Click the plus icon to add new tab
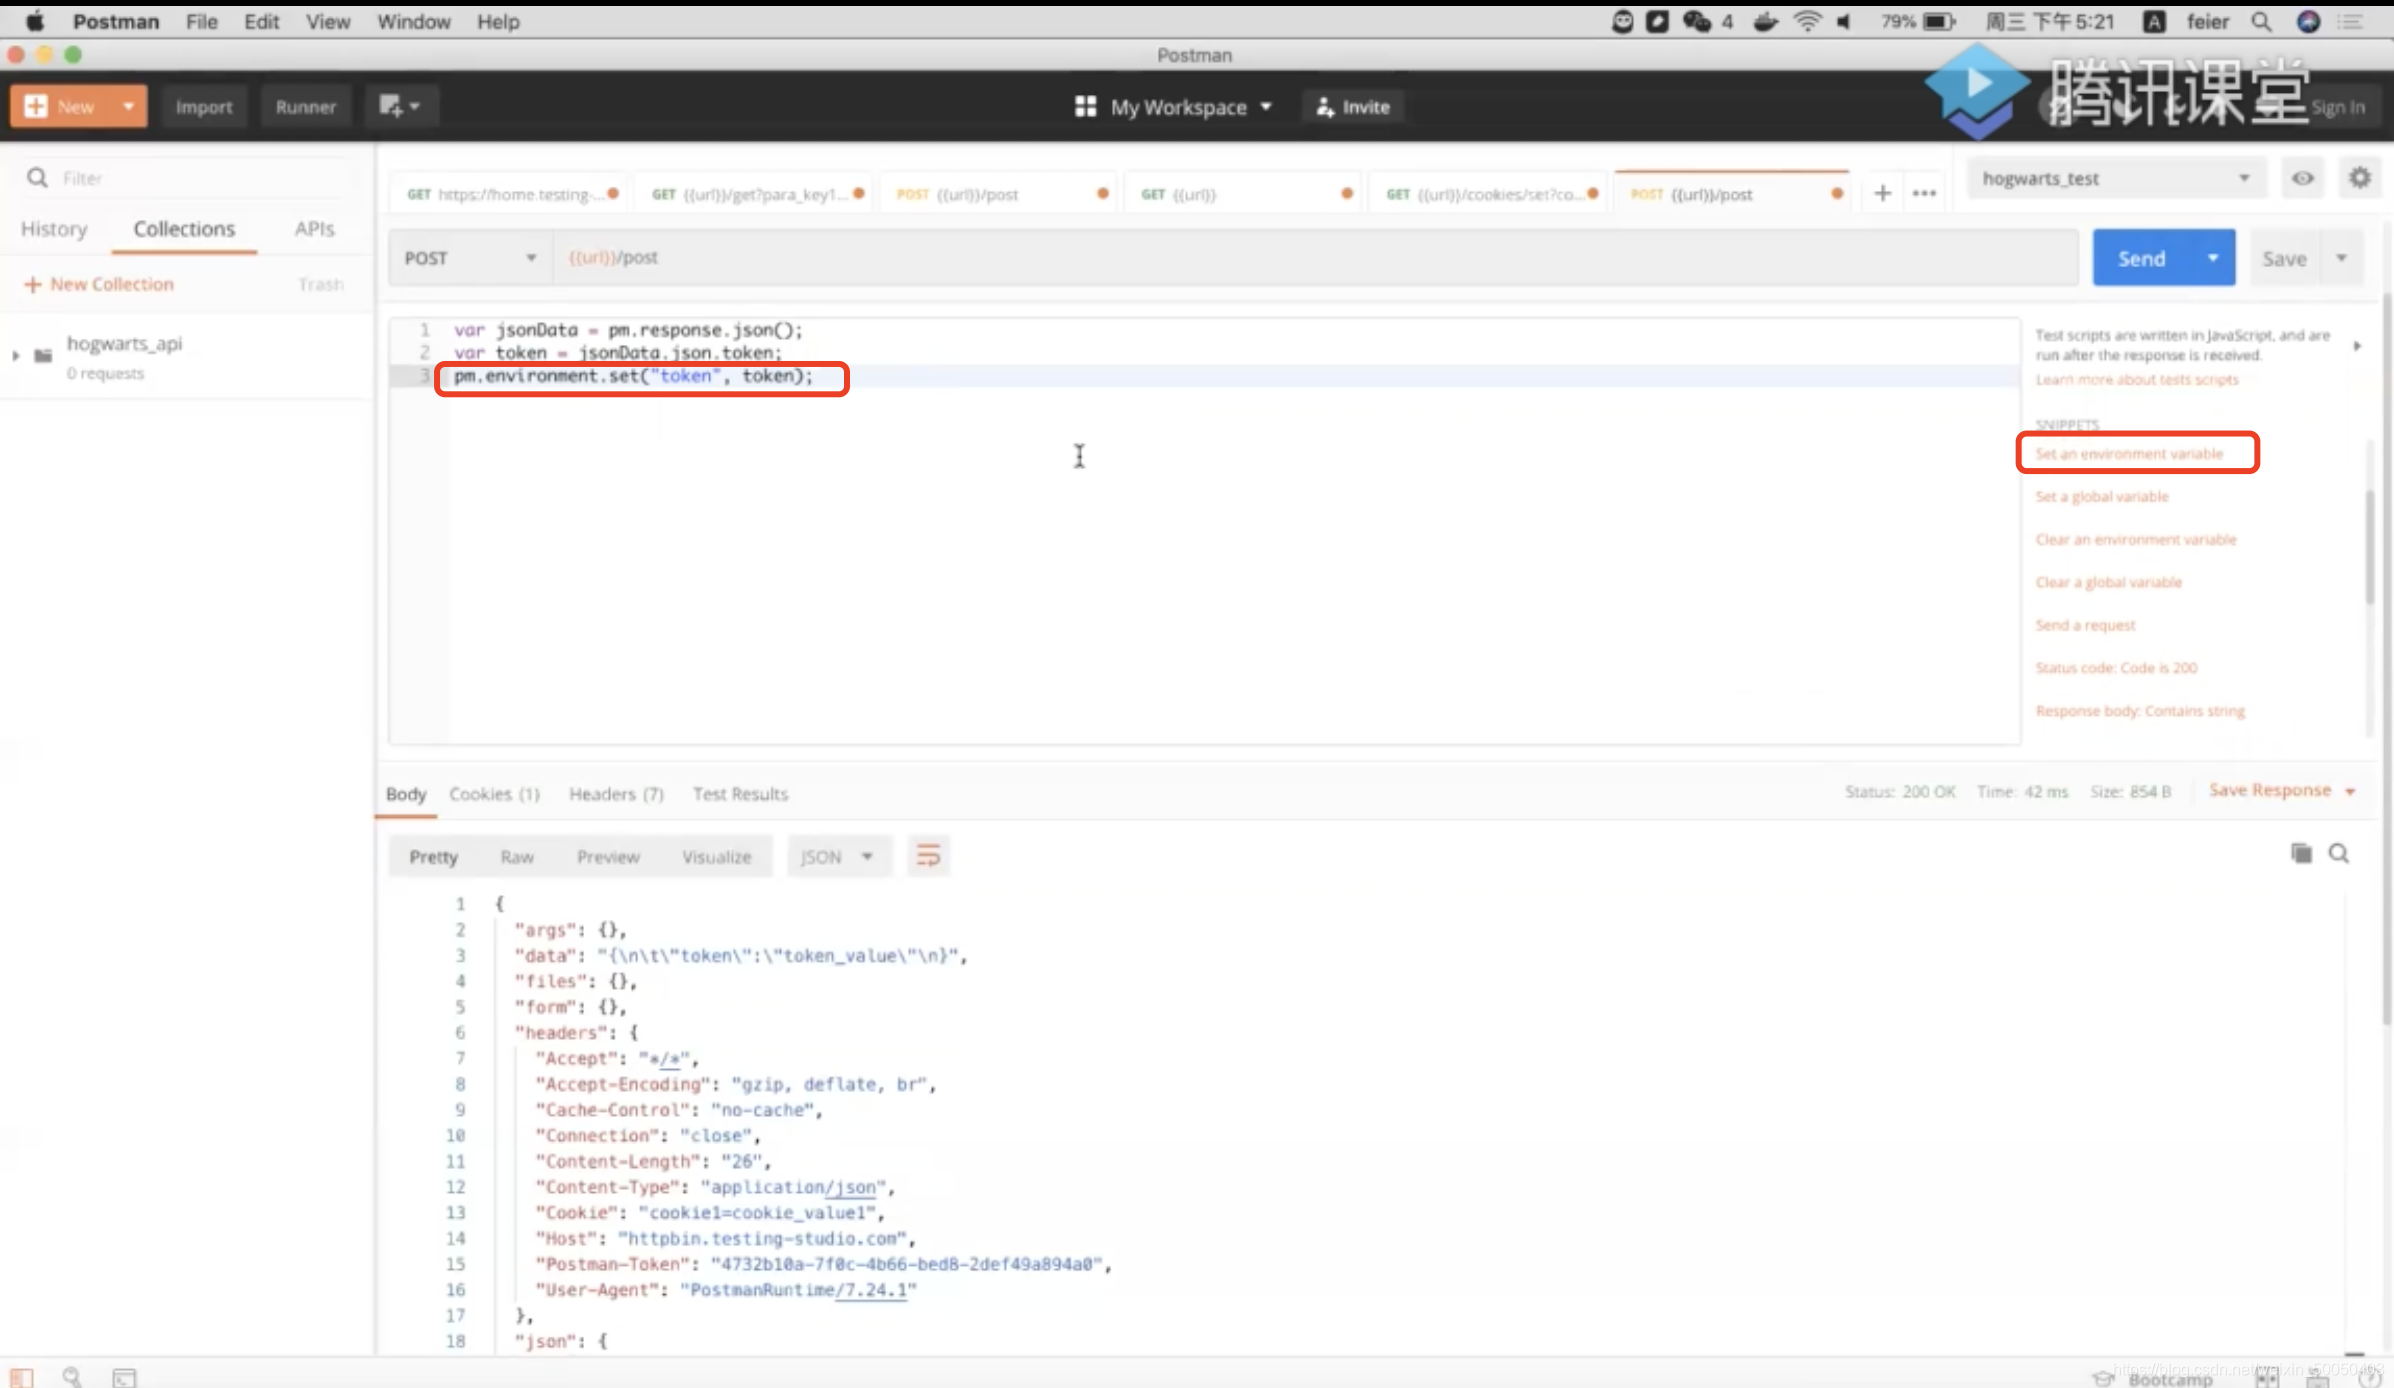The image size is (2394, 1388). coord(1882,193)
